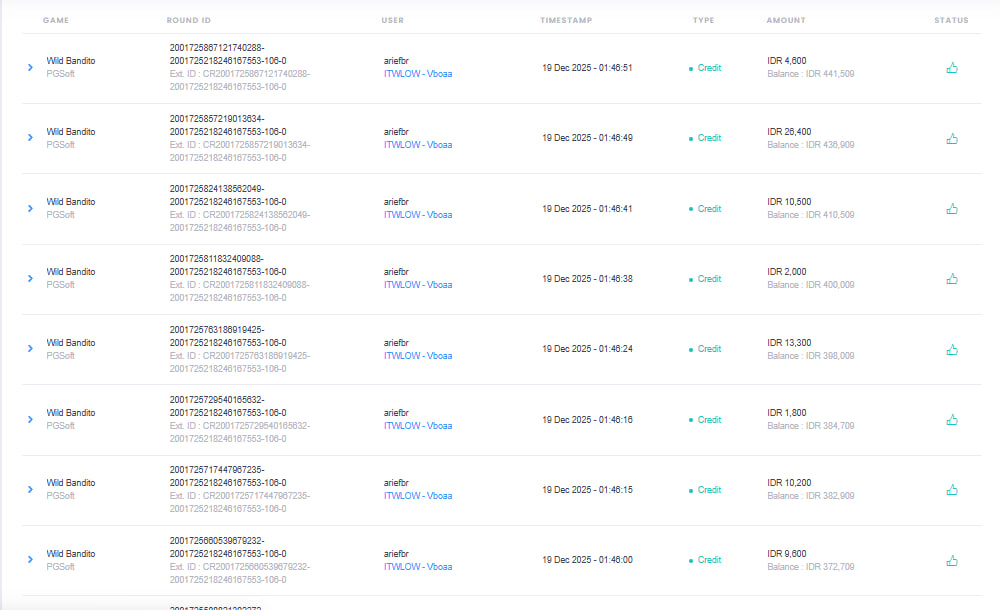Click Balance : IDR 400,009 text

coord(811,285)
